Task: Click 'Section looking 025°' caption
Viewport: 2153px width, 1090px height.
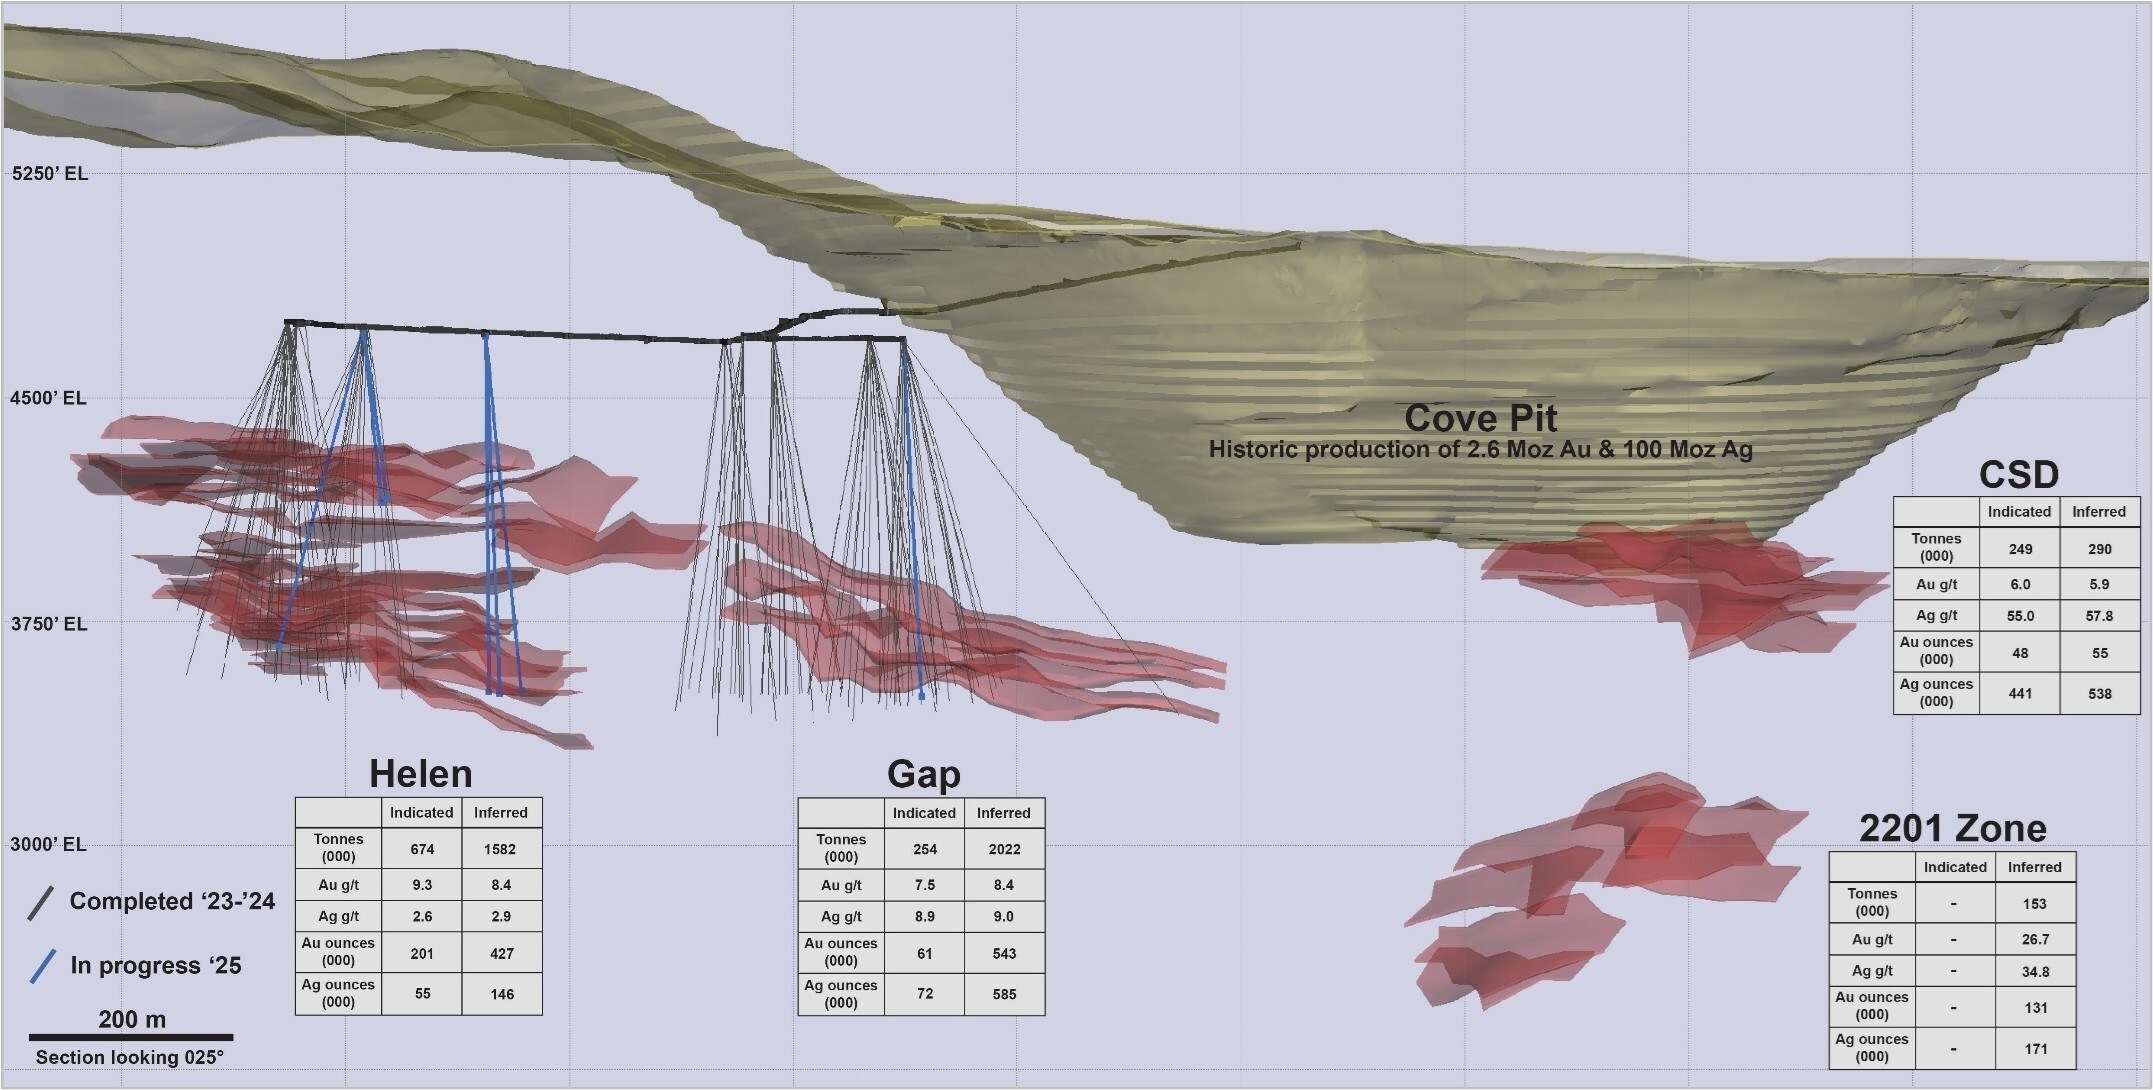Action: (x=130, y=1057)
